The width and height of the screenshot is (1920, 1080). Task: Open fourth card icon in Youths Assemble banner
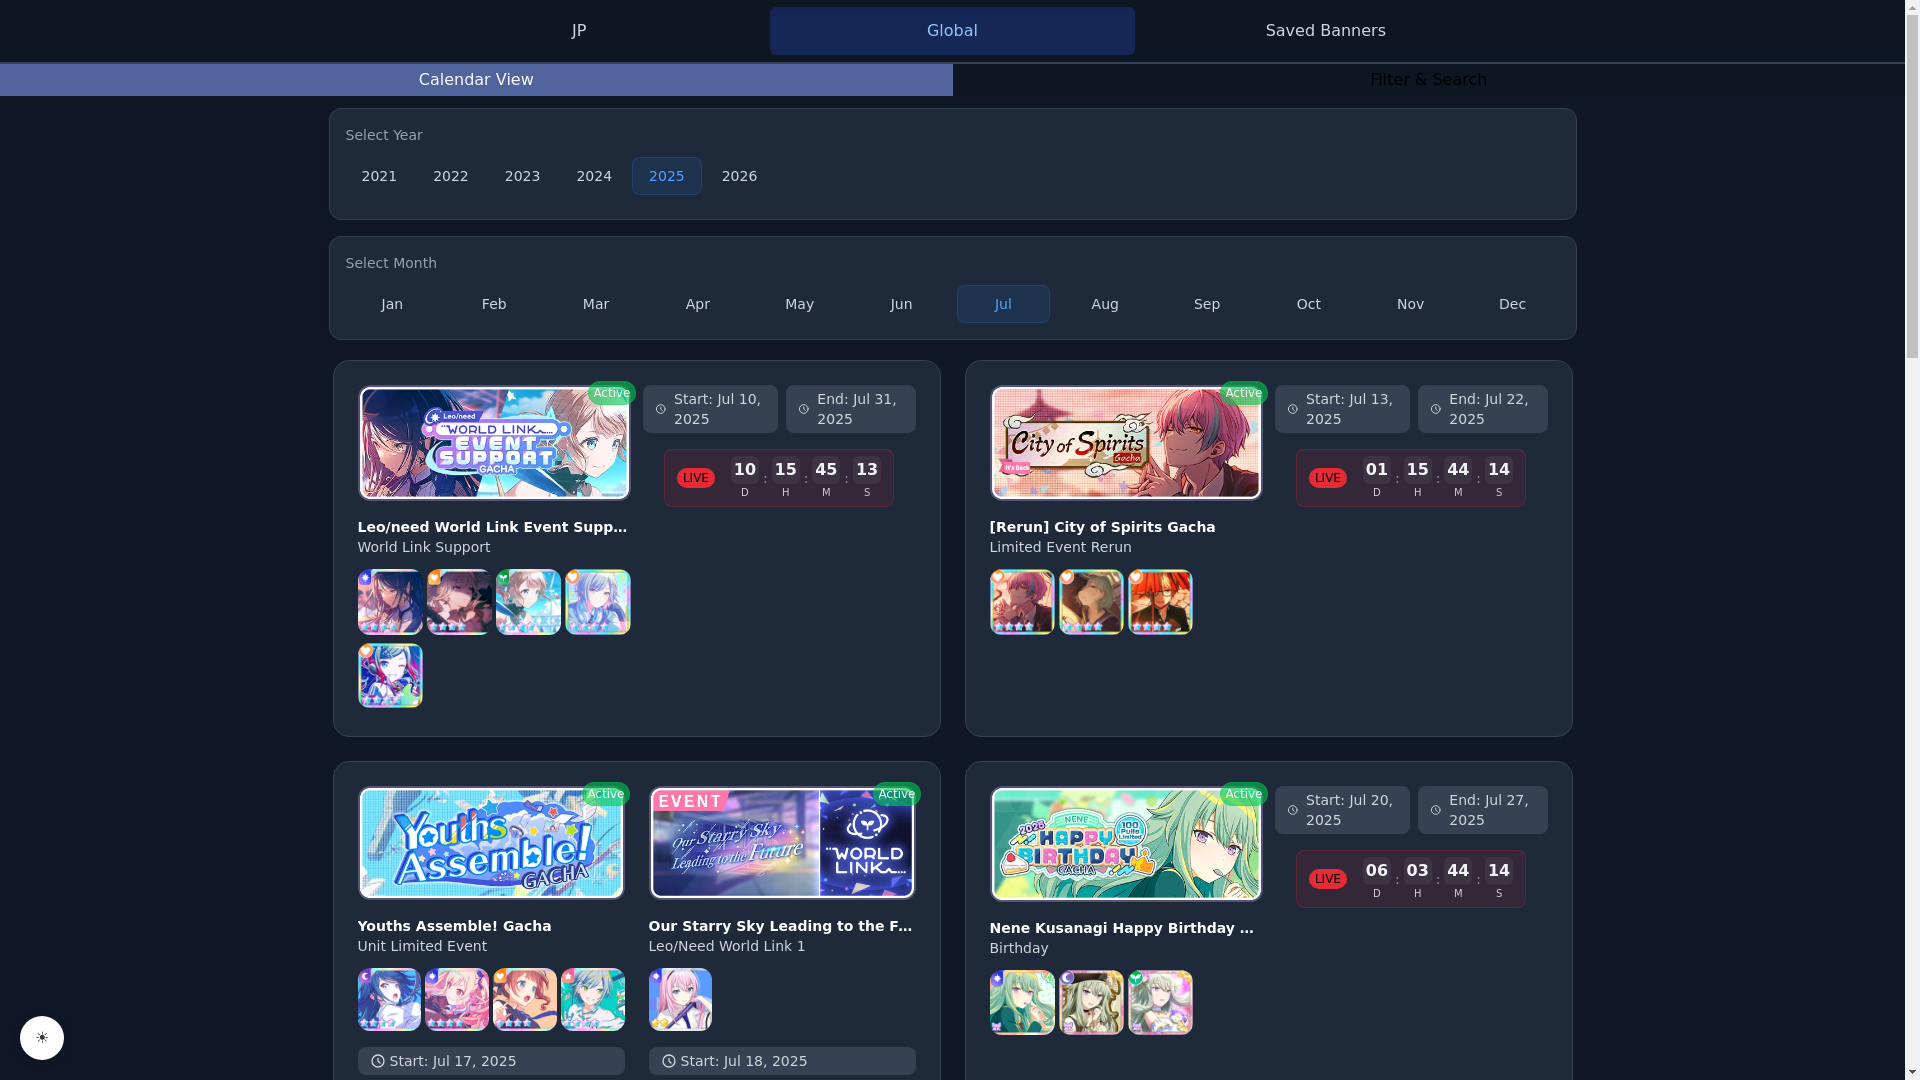click(593, 999)
